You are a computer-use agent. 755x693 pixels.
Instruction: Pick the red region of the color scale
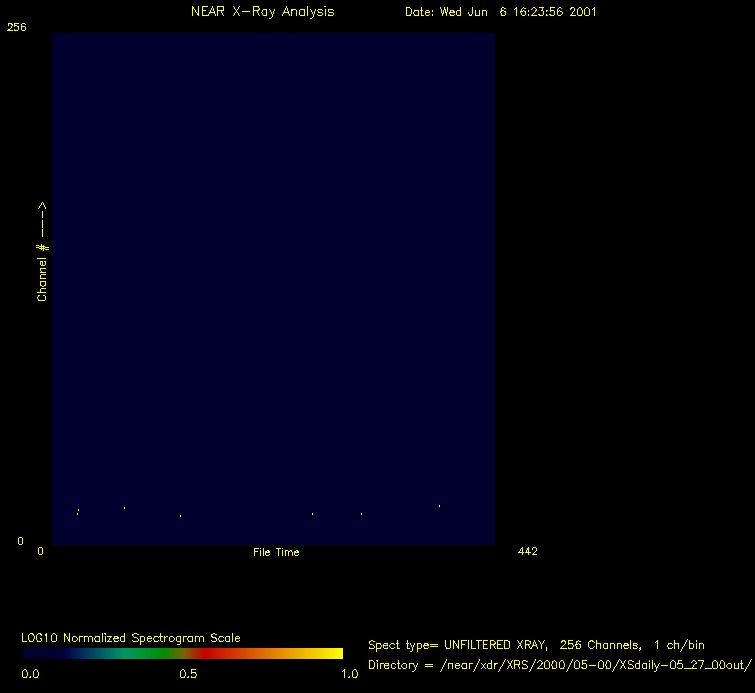coord(215,653)
